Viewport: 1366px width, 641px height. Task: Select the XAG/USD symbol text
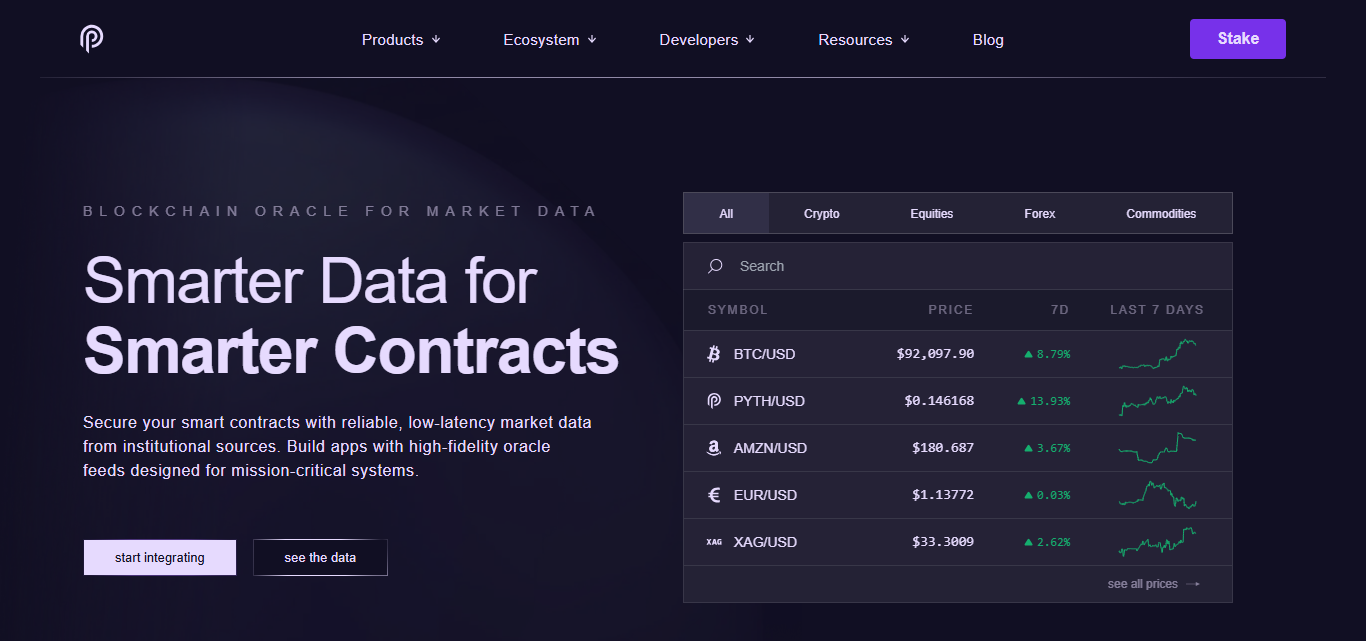tap(765, 542)
